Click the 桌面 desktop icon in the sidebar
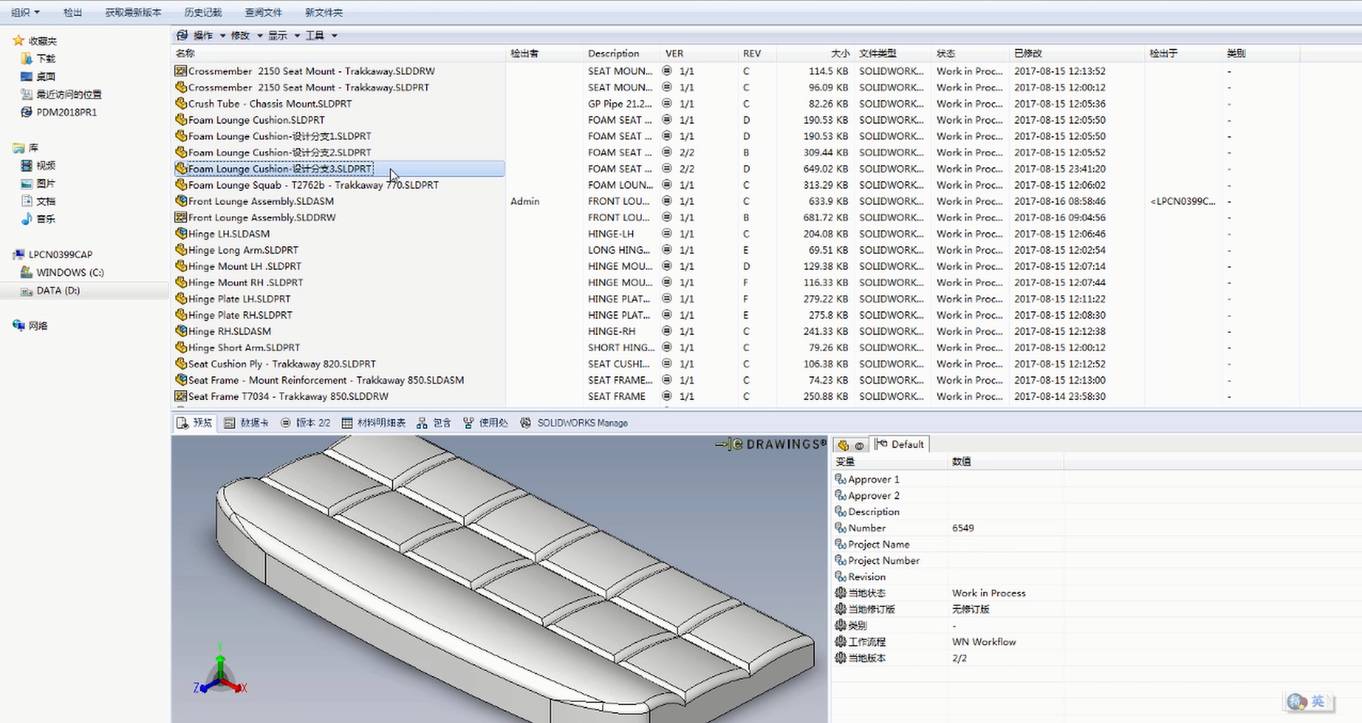This screenshot has height=723, width=1362. pos(27,76)
